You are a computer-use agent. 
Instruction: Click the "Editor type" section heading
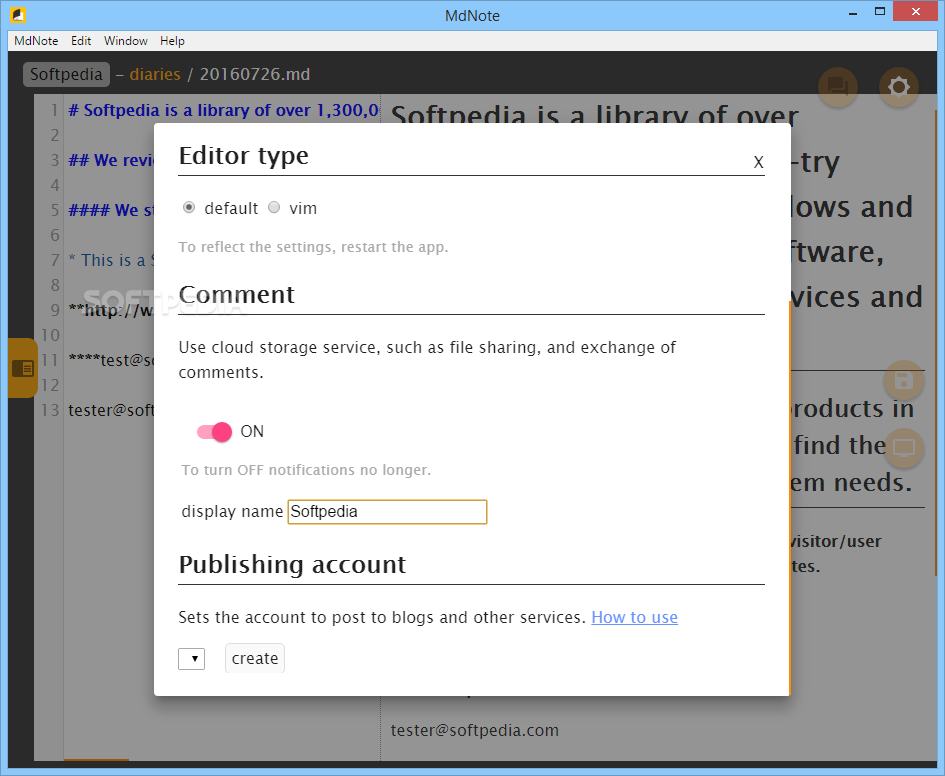[243, 156]
